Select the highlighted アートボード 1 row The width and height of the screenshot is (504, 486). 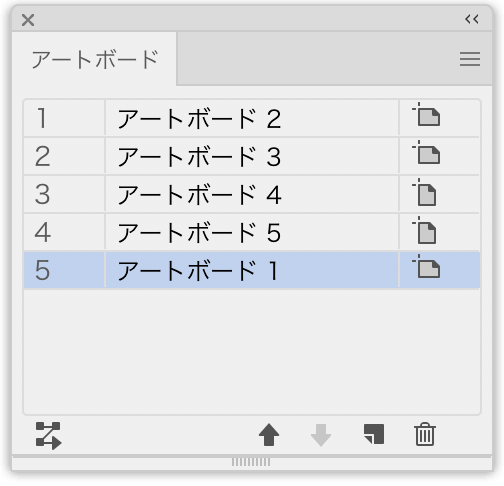252,270
